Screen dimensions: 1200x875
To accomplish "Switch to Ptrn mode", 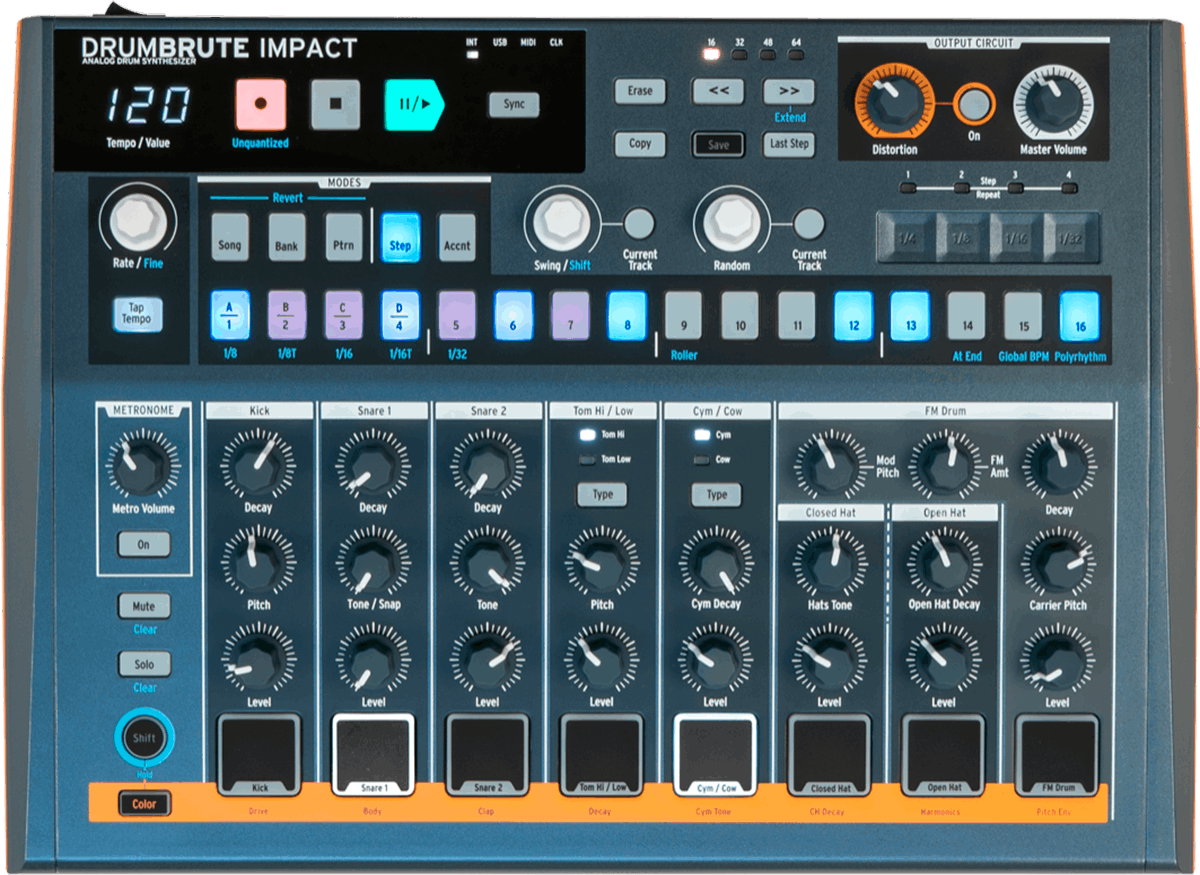I will (343, 238).
